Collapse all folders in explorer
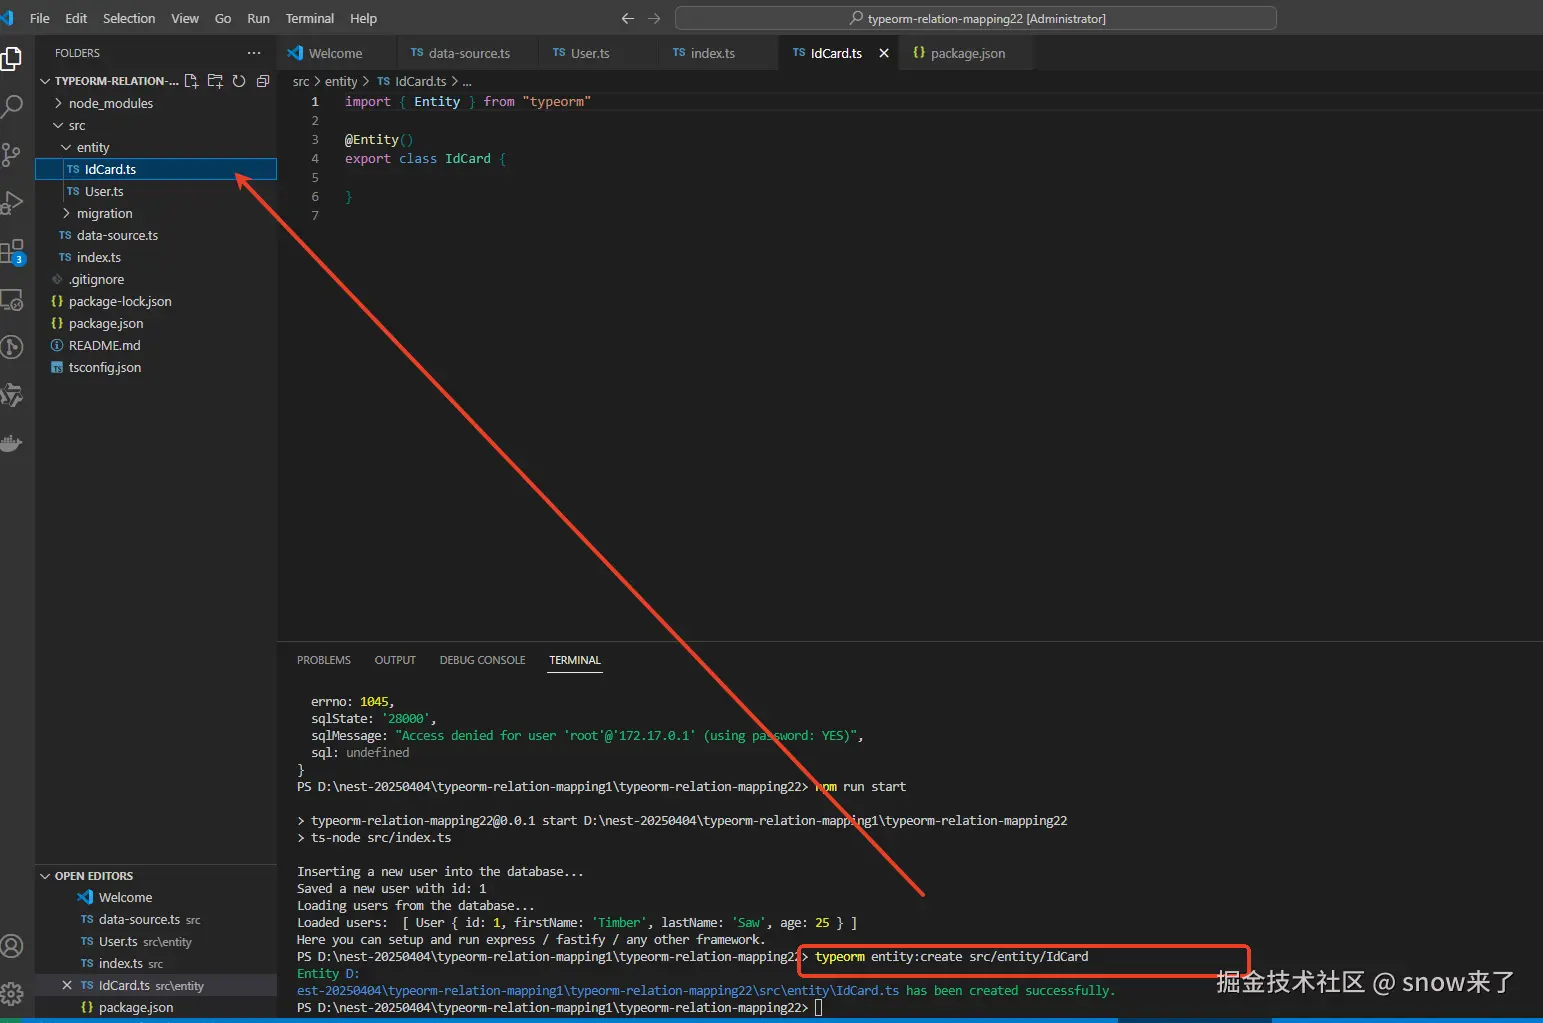Viewport: 1543px width, 1023px height. pos(263,81)
